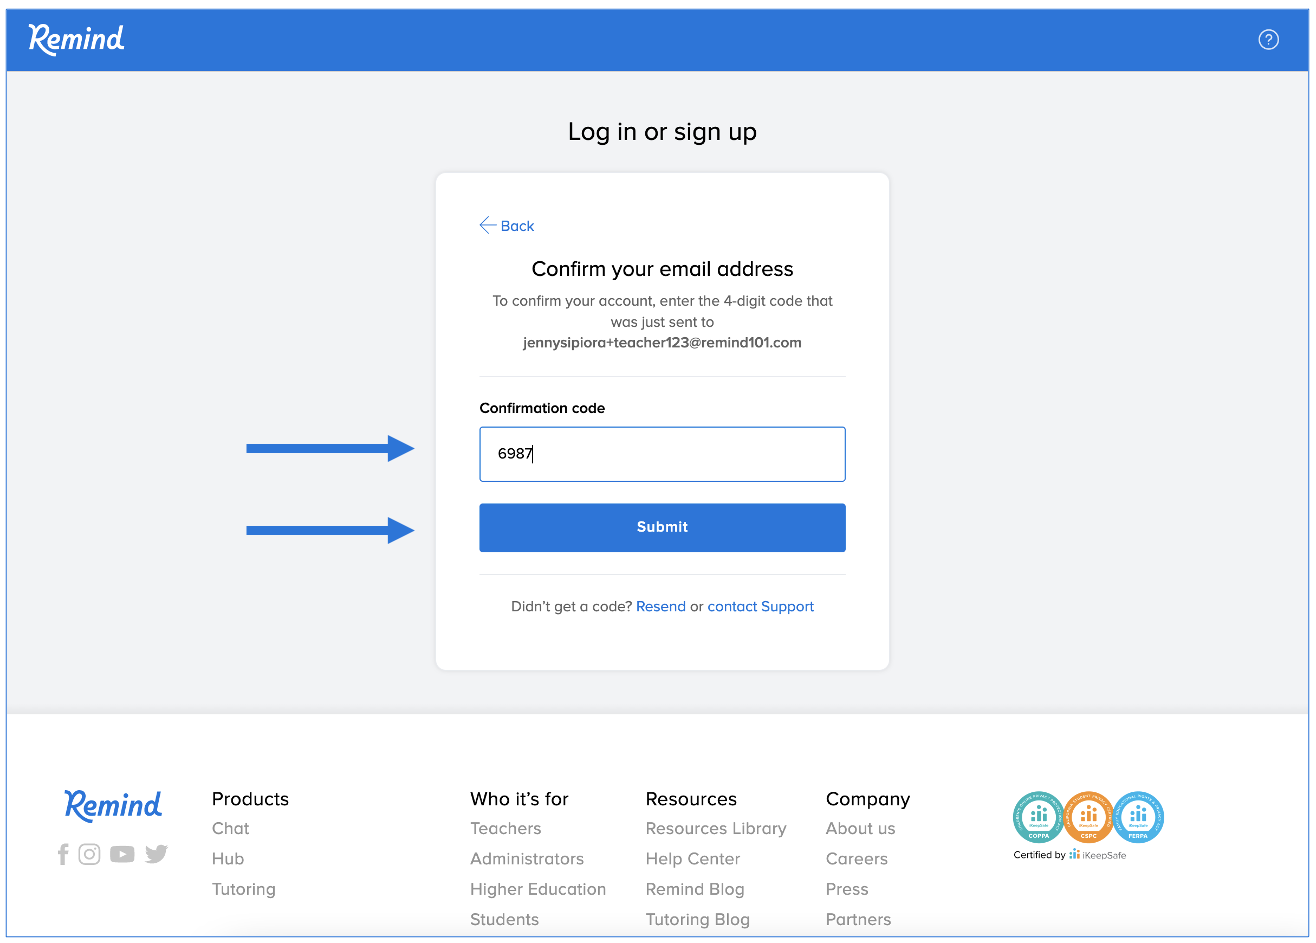Open Remind's YouTube icon link

click(122, 854)
